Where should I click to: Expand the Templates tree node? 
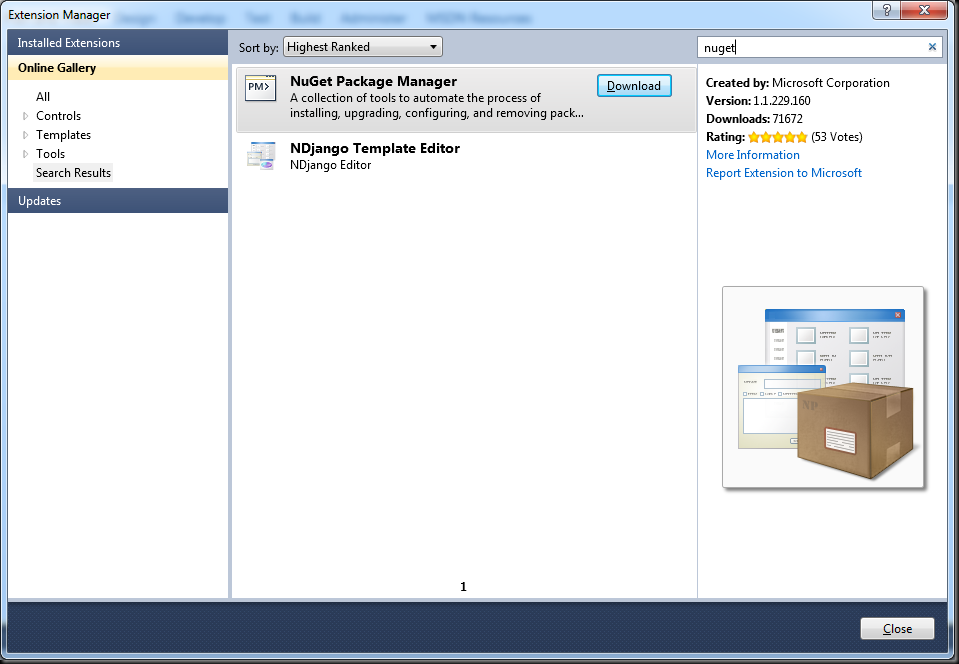[x=26, y=135]
